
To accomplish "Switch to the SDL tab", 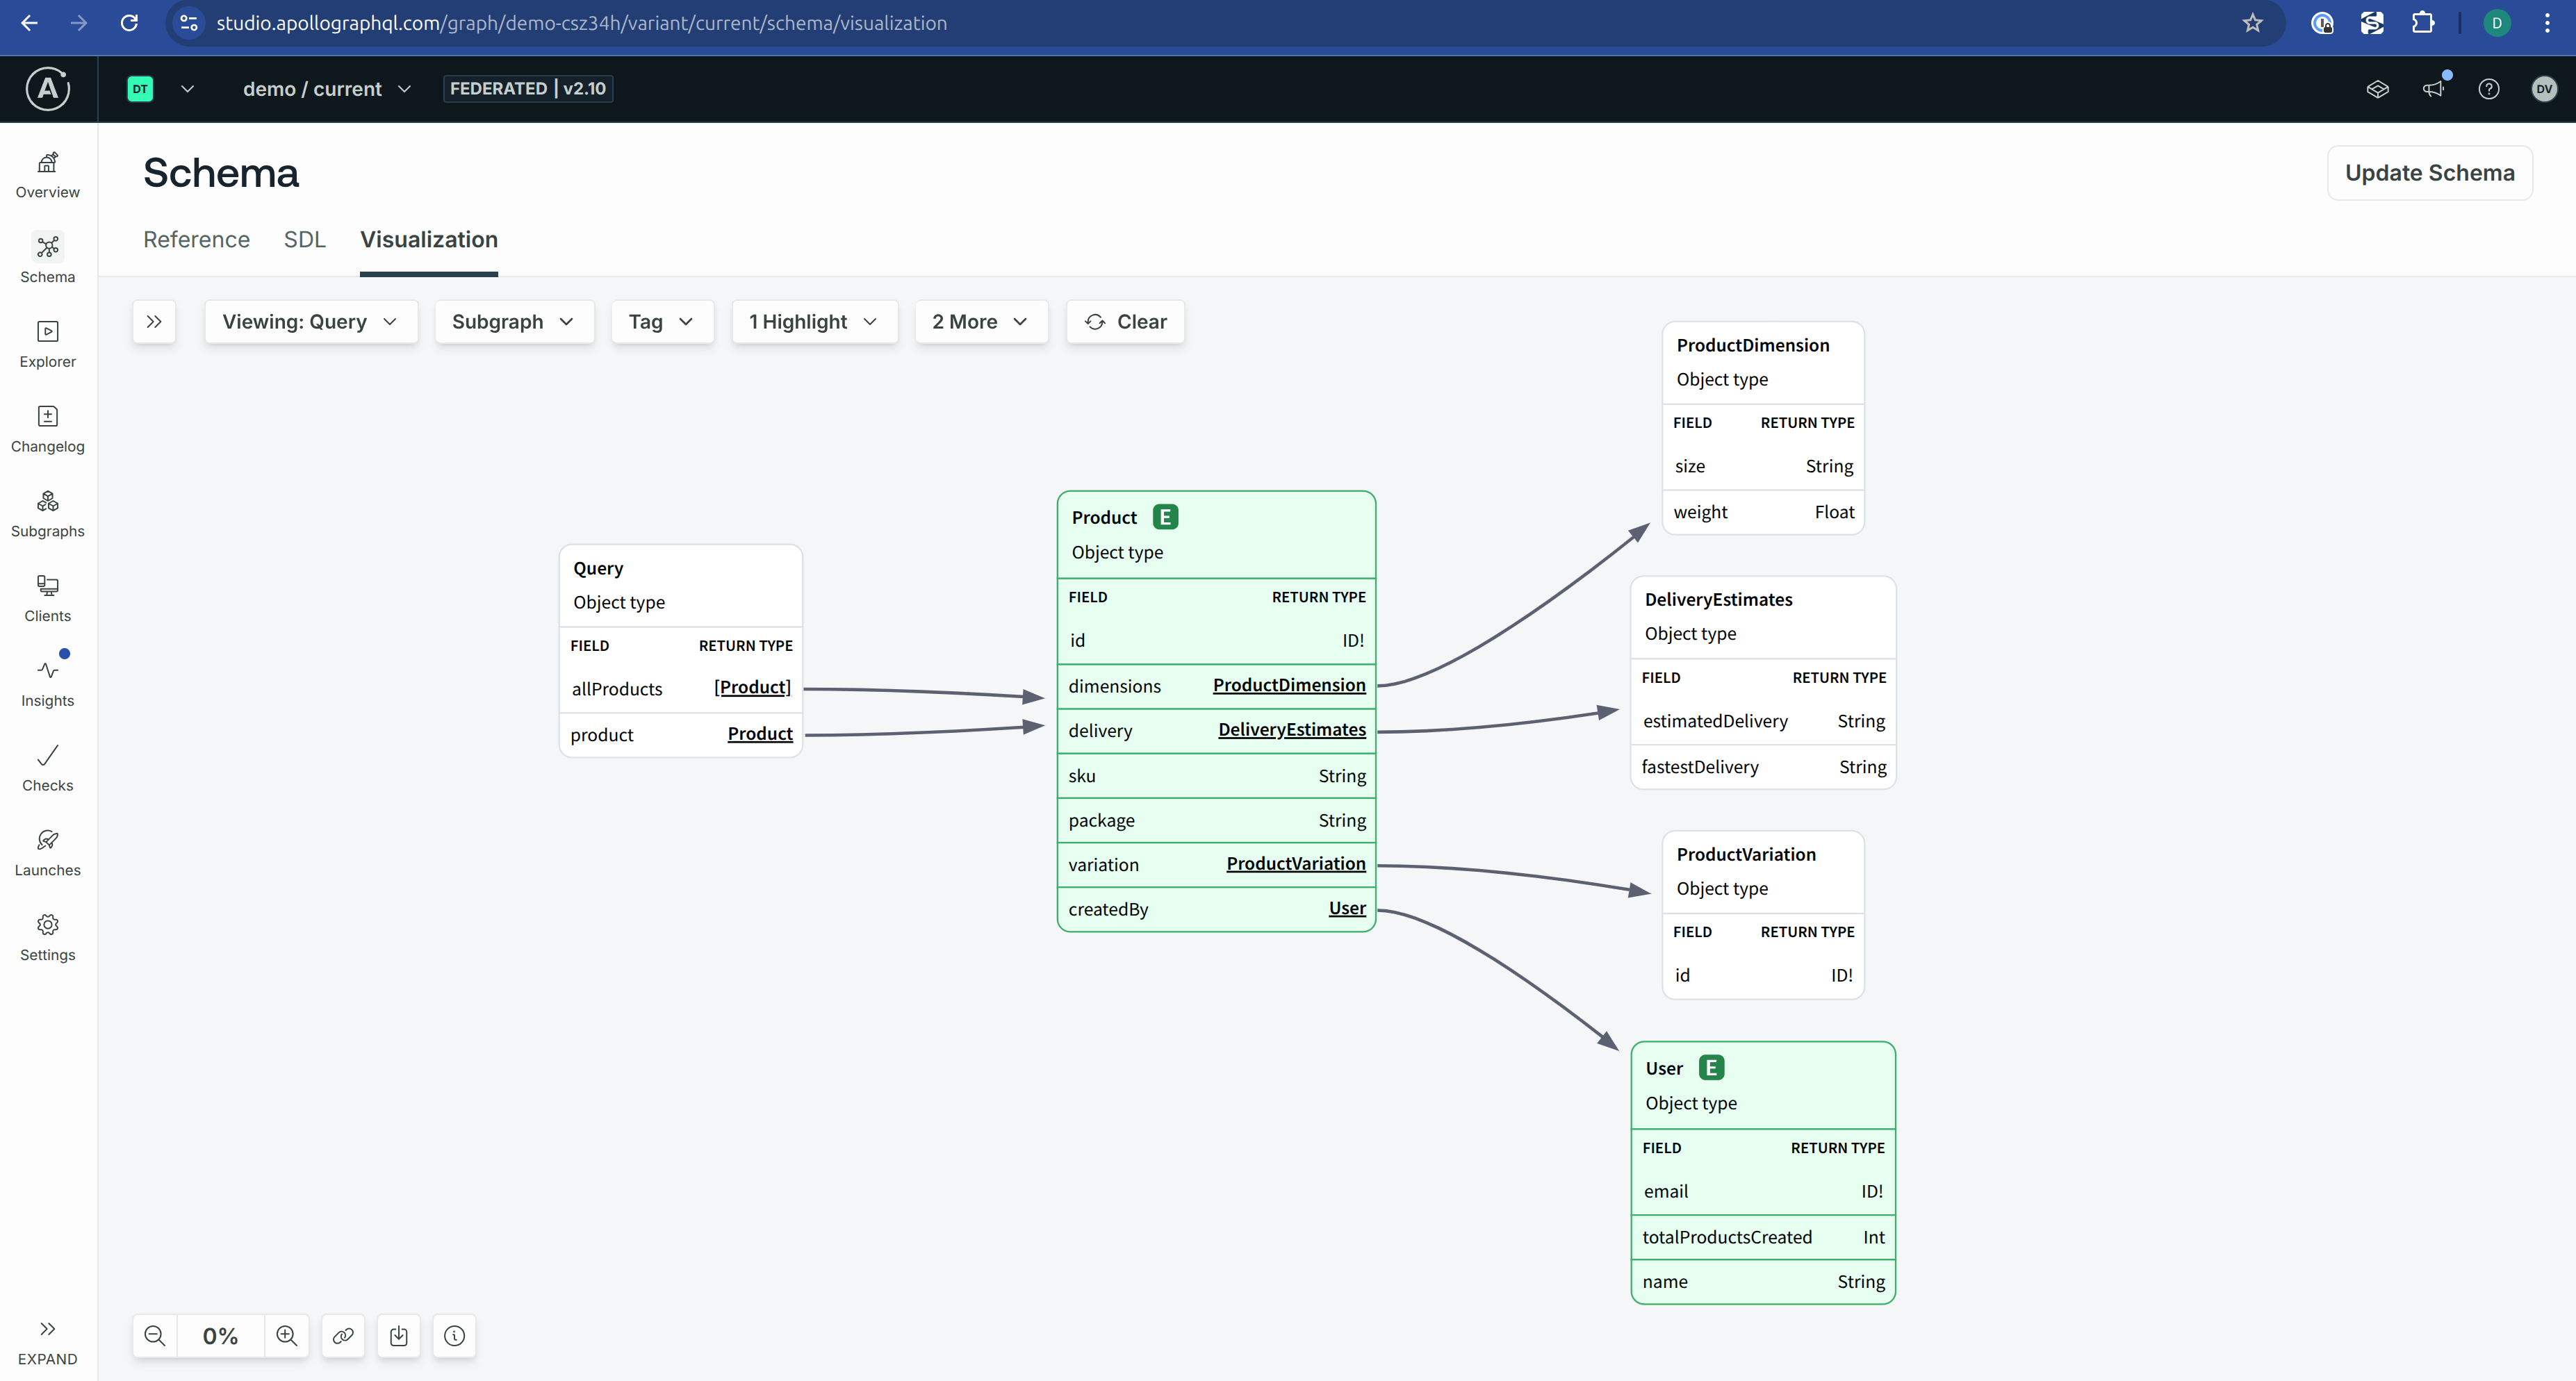I will pyautogui.click(x=304, y=240).
